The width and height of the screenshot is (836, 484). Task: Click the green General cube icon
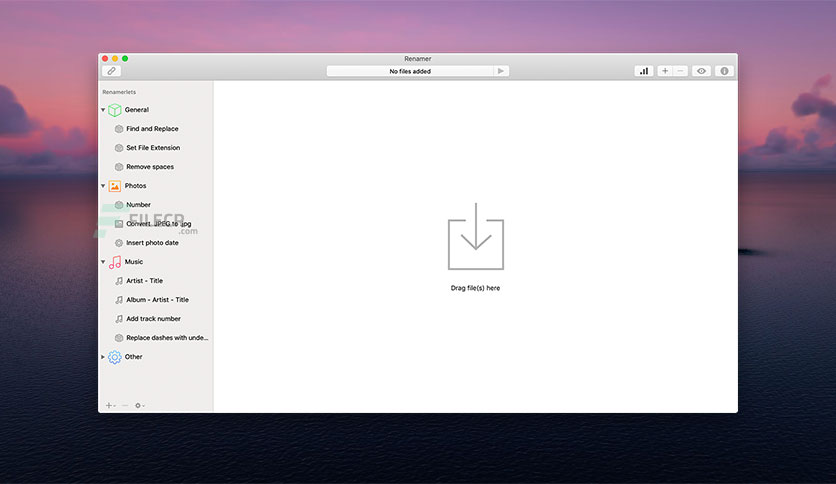[x=115, y=110]
